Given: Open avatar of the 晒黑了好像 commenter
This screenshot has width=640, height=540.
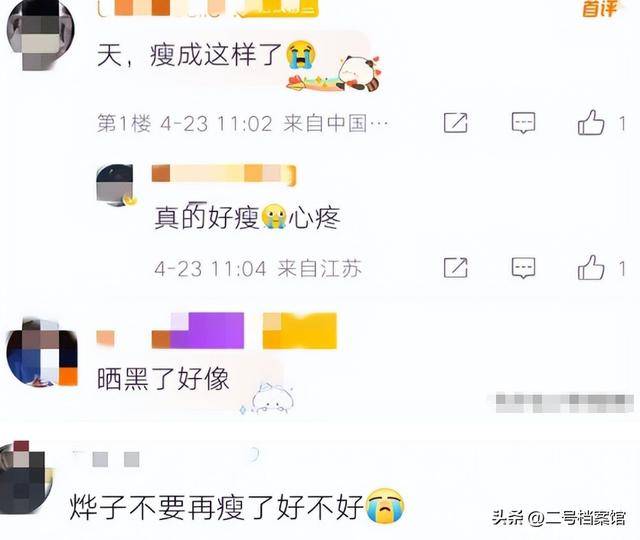Looking at the screenshot, I should 42,353.
